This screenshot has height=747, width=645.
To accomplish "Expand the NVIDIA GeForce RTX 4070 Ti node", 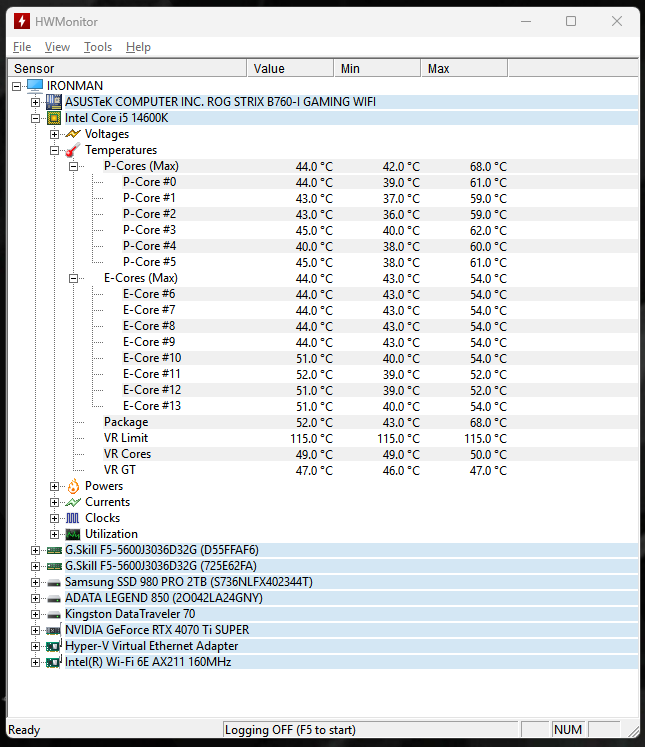I will tap(35, 630).
